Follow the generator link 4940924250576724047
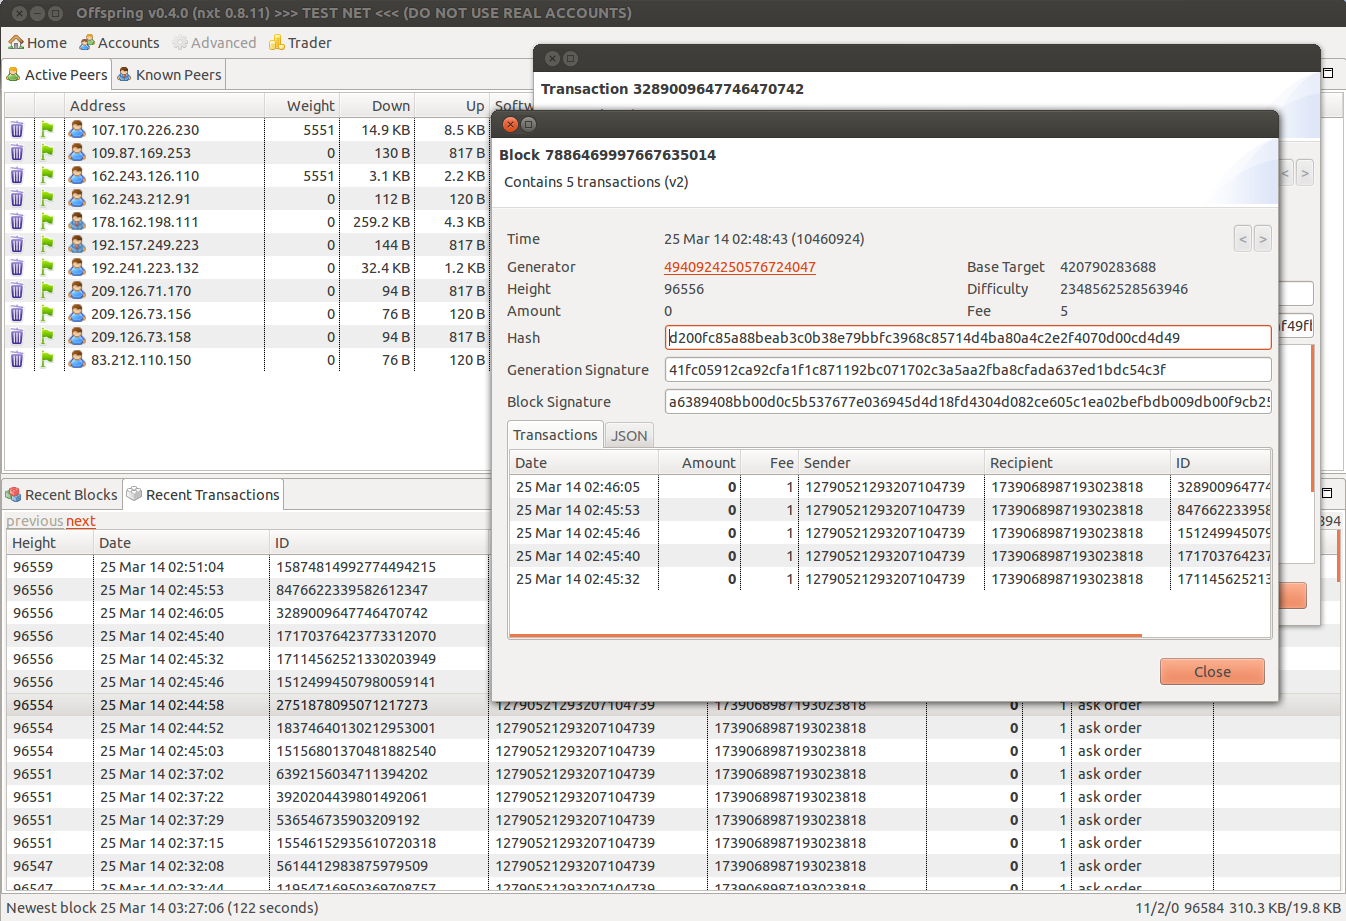The width and height of the screenshot is (1346, 921). pos(740,267)
